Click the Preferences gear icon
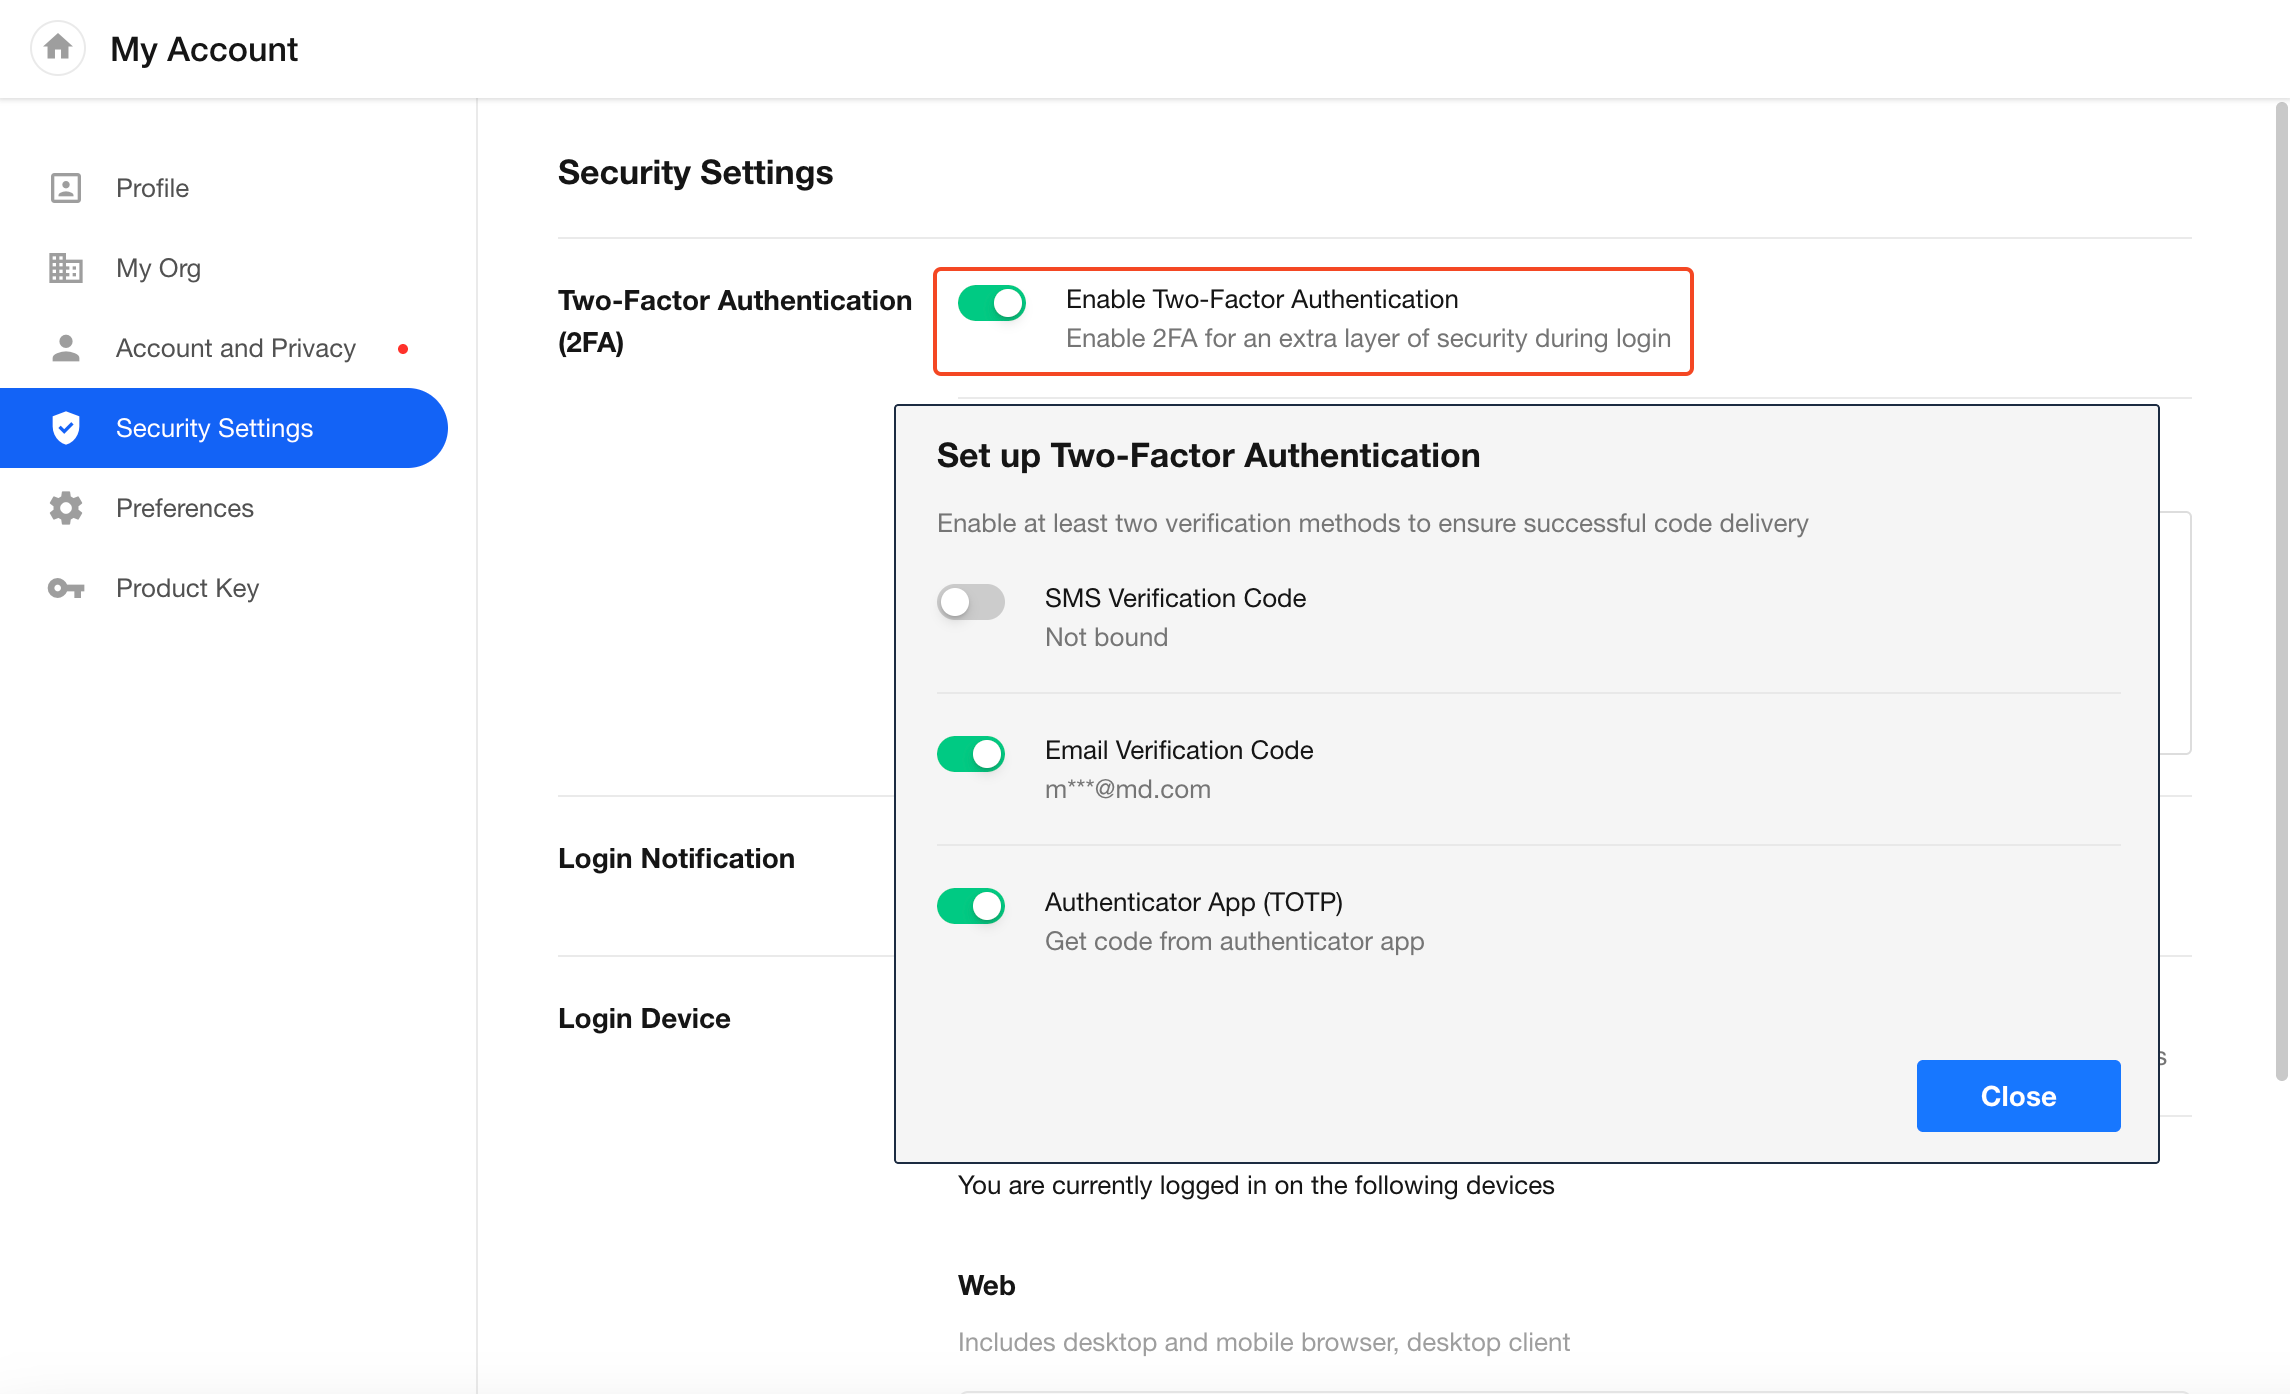 [x=66, y=508]
